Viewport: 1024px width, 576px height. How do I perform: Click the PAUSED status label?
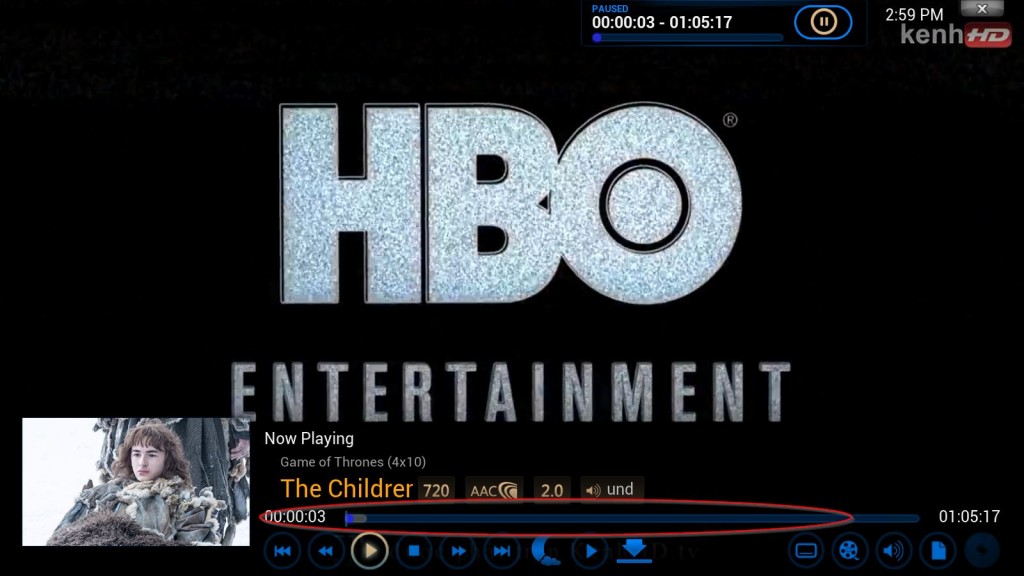tap(610, 8)
